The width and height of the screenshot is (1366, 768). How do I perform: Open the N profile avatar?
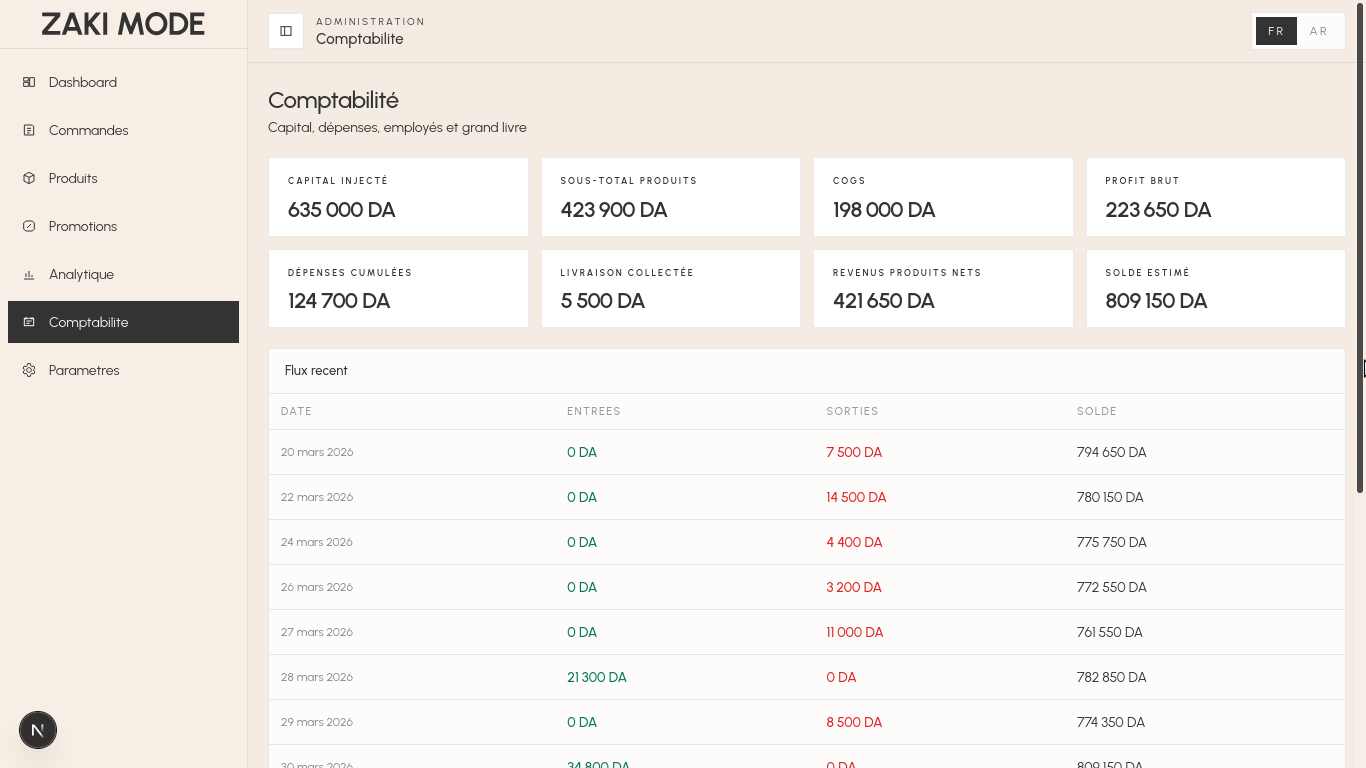pos(38,730)
